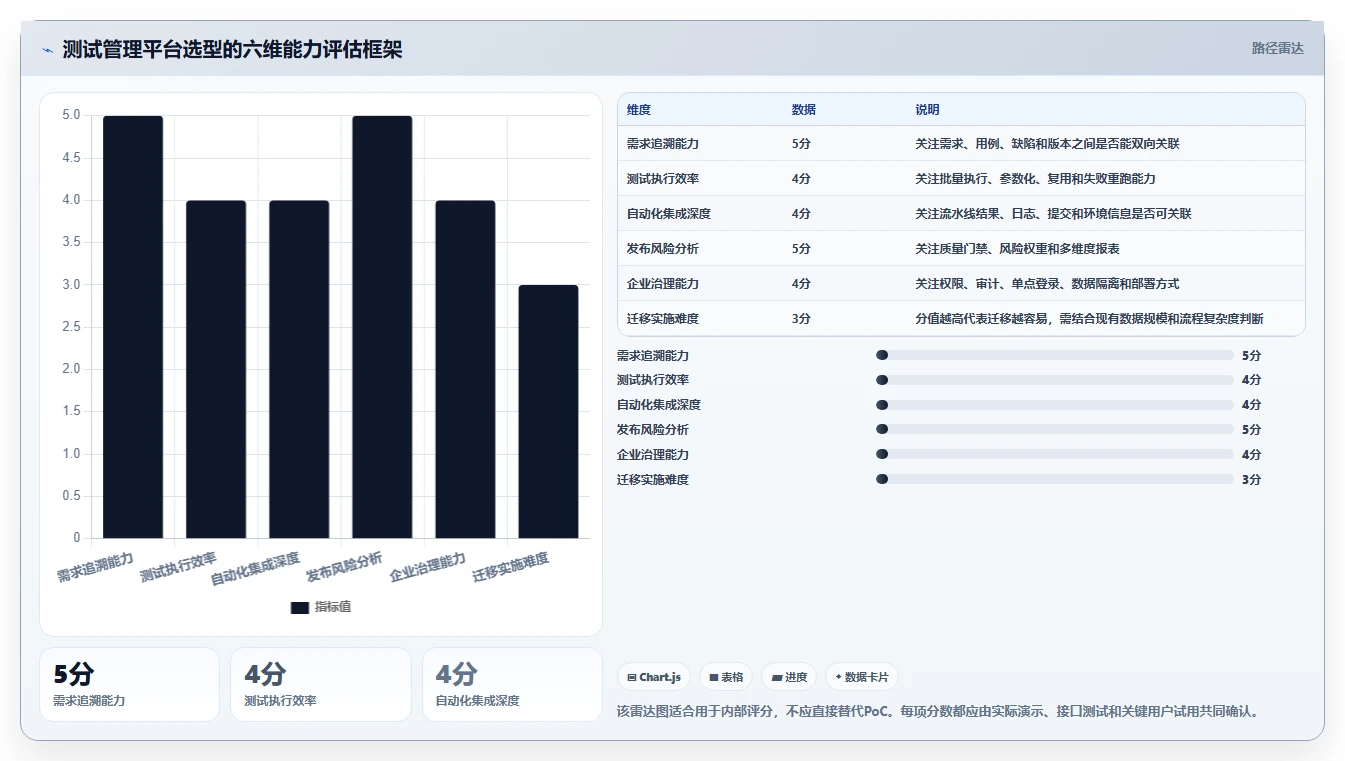Click the 路径雷达 label in the header
The image size is (1345, 761).
(x=1277, y=48)
